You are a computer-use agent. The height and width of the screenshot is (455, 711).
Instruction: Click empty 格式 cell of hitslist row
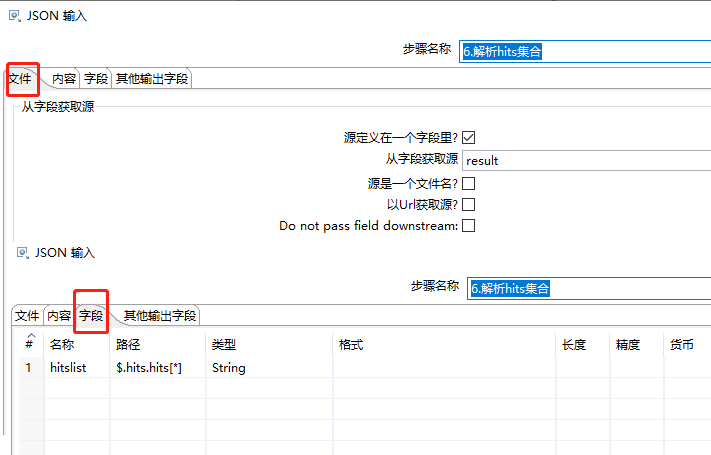(x=444, y=367)
